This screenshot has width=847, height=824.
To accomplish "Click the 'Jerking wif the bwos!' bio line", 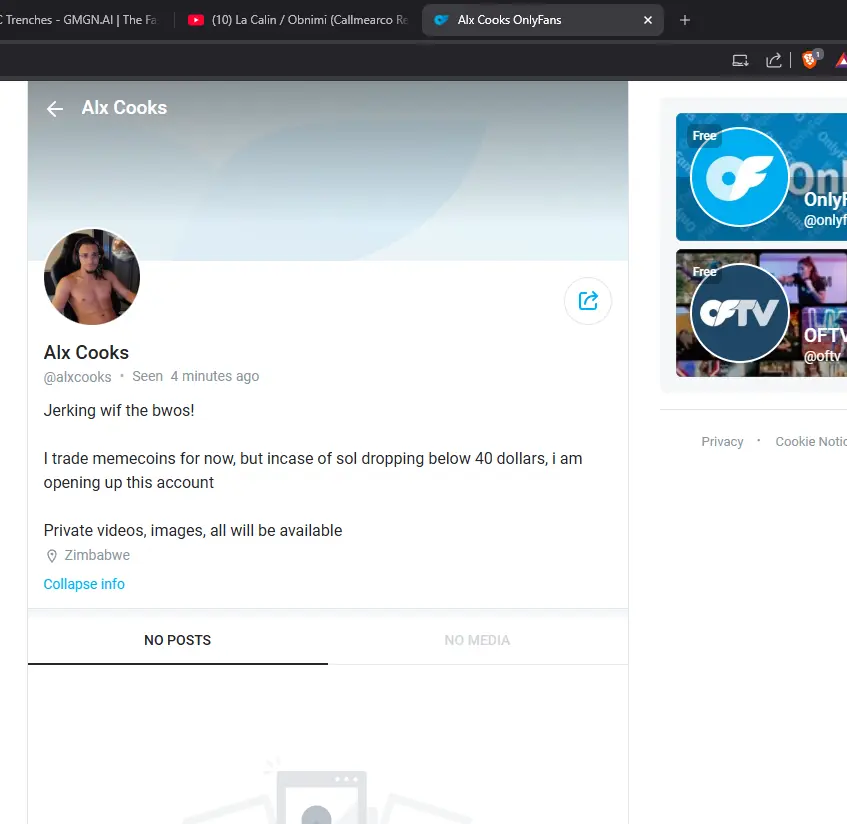I will [119, 411].
